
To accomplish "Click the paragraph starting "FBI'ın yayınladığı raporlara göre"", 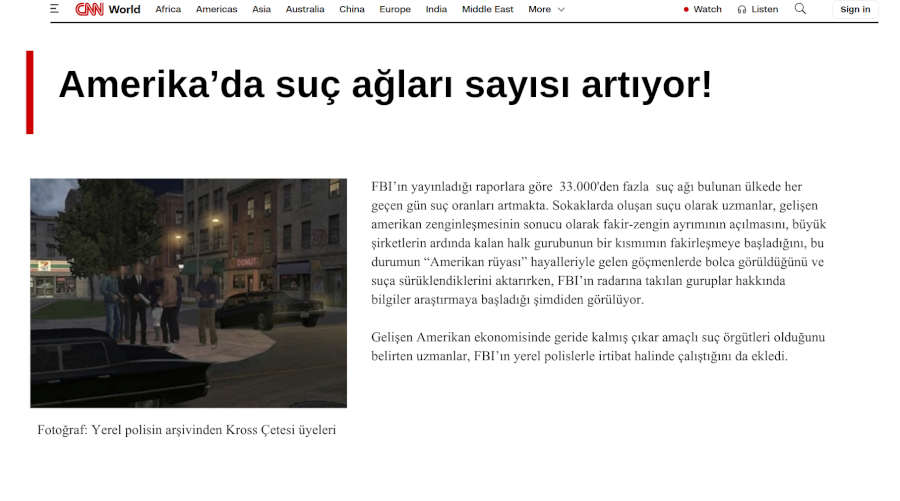I will [x=598, y=243].
